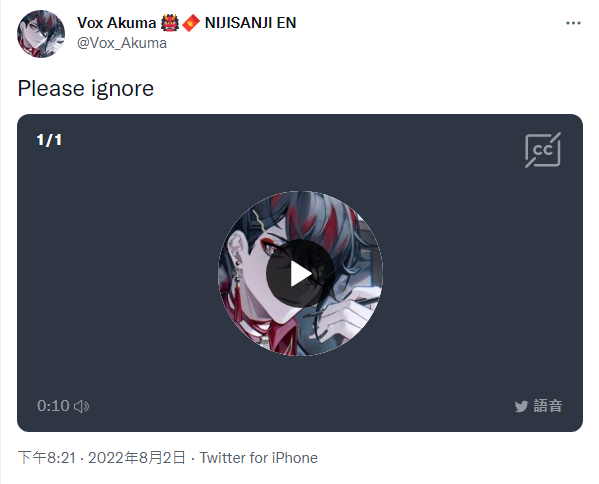Image resolution: width=599 pixels, height=484 pixels.
Task: Click the red oni mask emoji
Action: coord(170,23)
